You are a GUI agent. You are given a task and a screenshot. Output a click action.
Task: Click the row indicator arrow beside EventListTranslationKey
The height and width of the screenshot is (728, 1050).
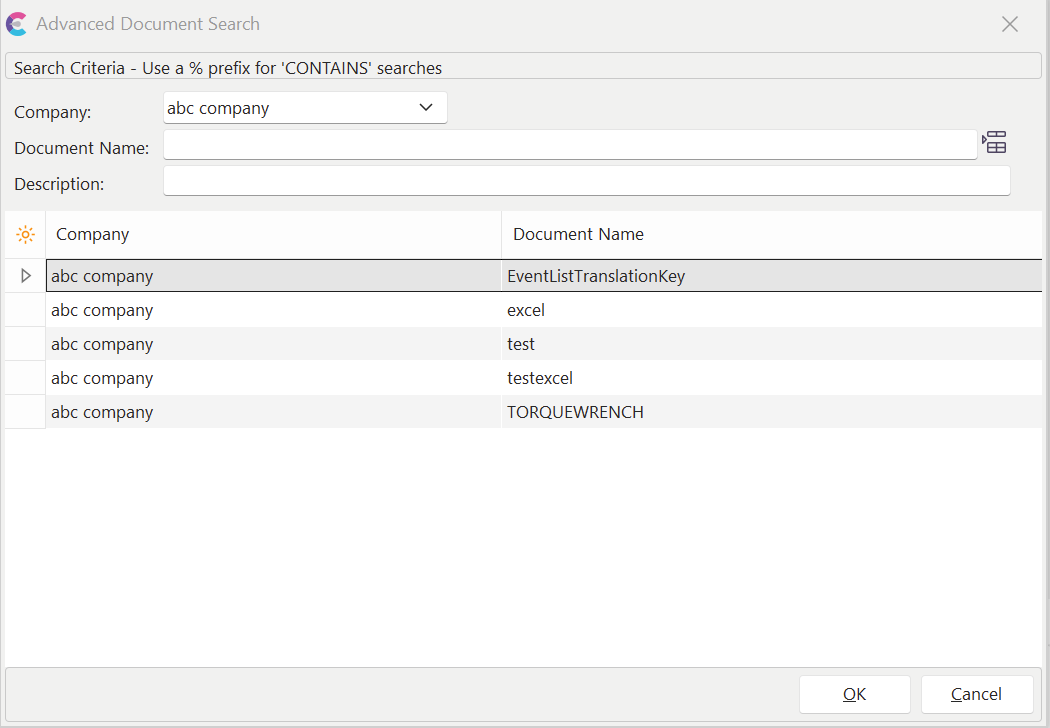(x=26, y=276)
